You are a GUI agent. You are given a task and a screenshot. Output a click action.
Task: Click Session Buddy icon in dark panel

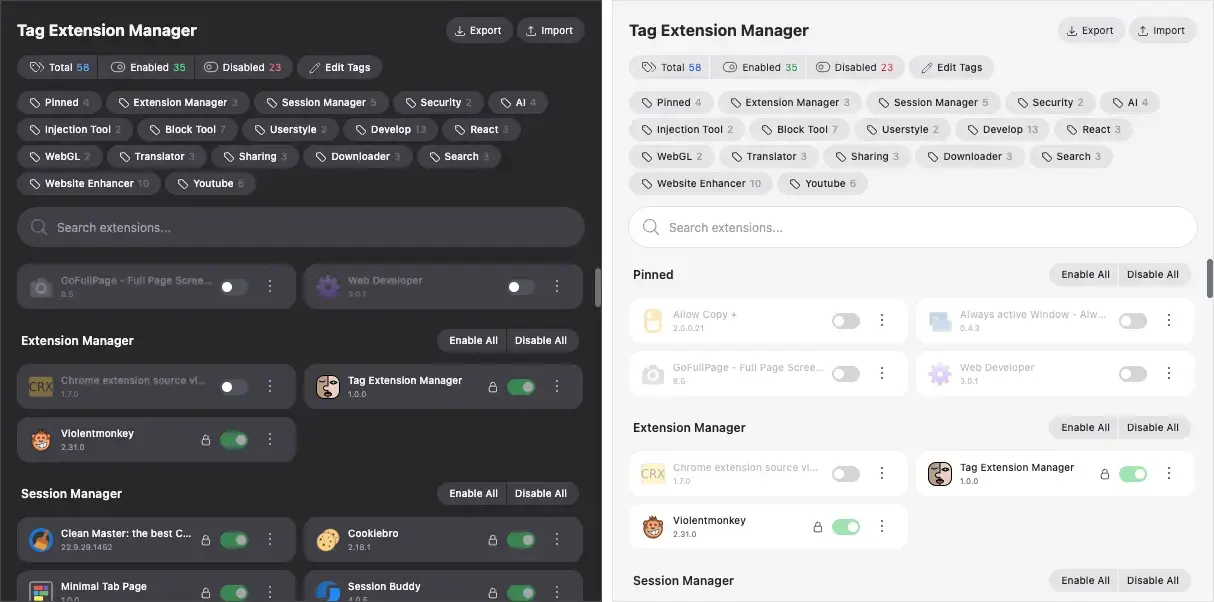click(328, 592)
